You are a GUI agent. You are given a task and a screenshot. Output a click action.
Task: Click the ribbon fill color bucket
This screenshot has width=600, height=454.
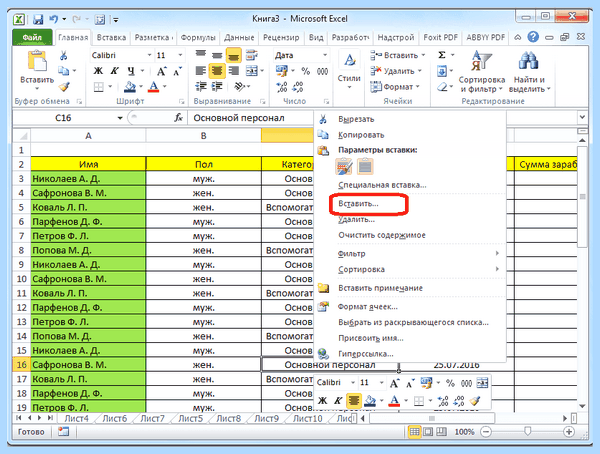[130, 87]
